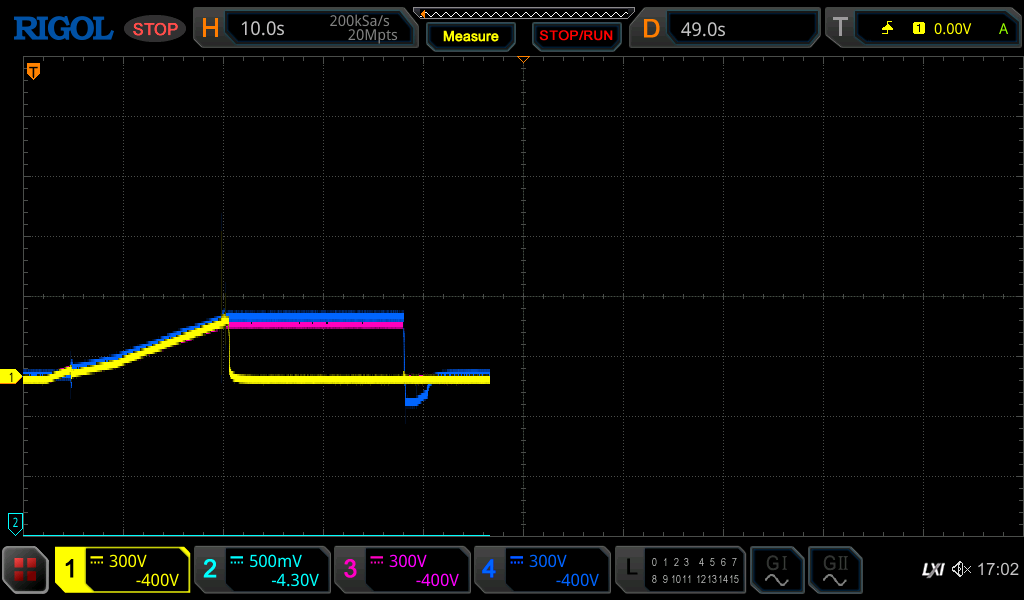Toggle channel 3 magenta trace
This screenshot has height=600, width=1024.
click(402, 570)
